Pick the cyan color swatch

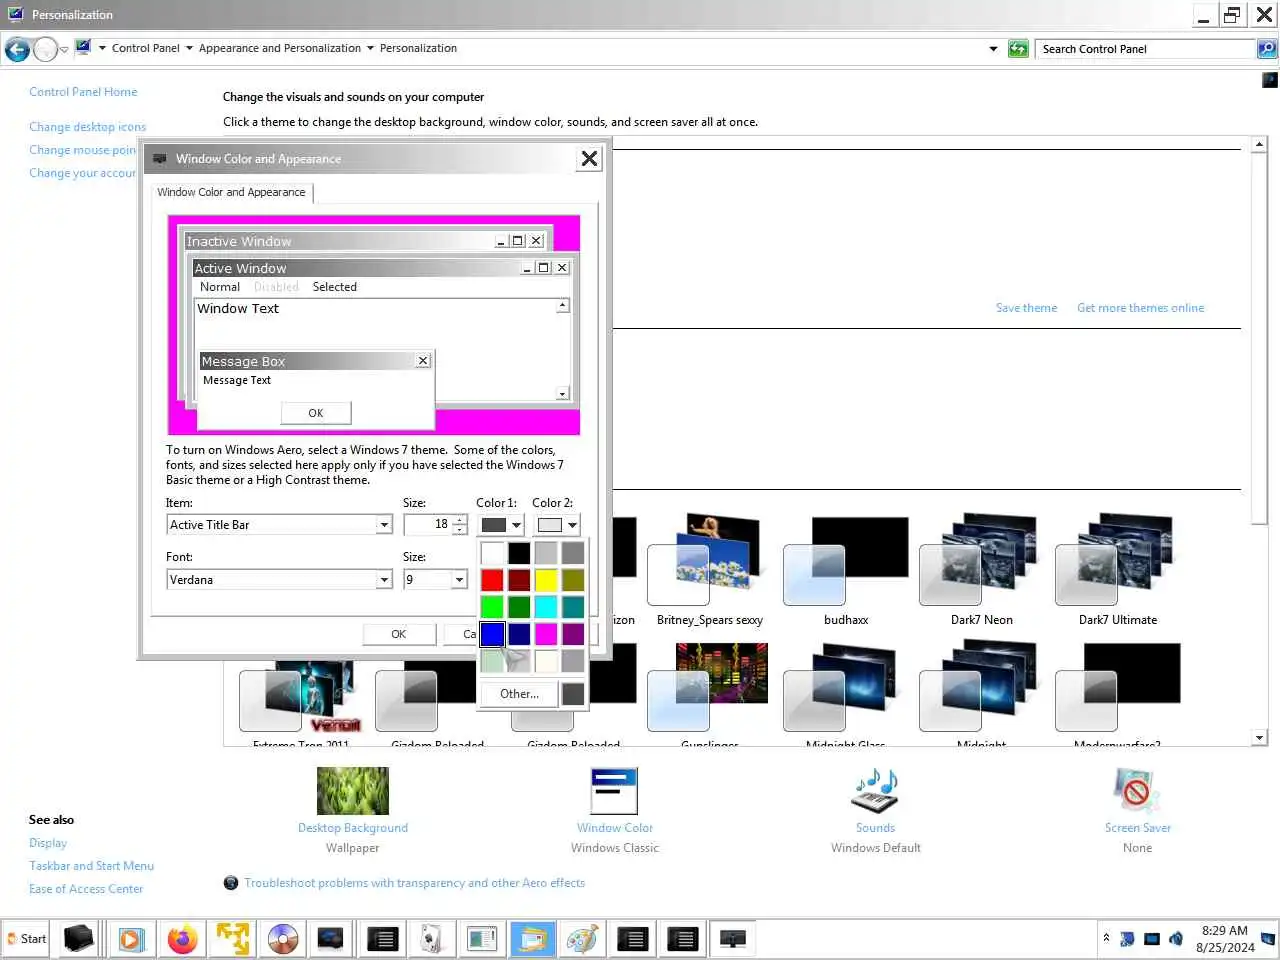pyautogui.click(x=546, y=607)
